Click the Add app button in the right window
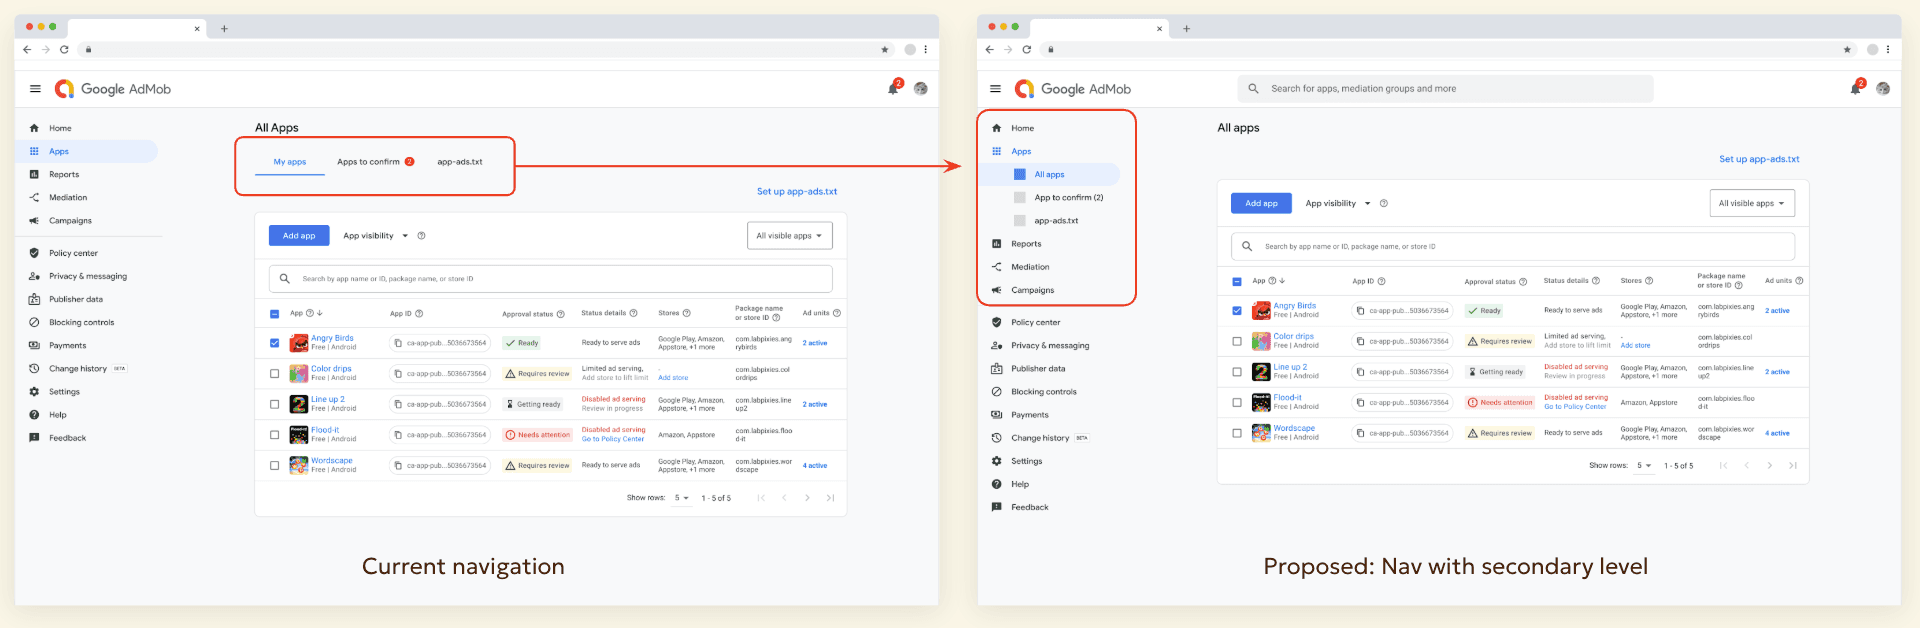Screen dimensions: 1920x628 [x=1261, y=203]
